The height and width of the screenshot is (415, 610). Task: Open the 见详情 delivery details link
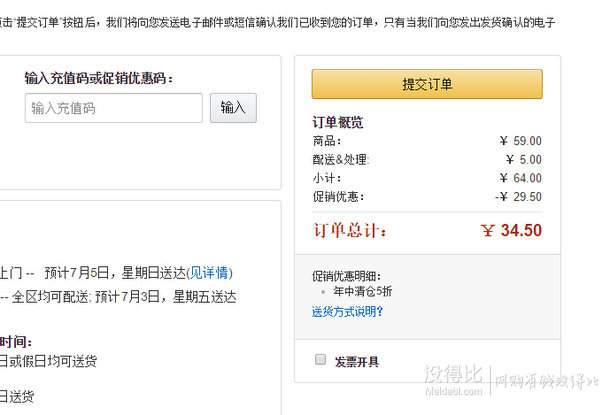209,273
